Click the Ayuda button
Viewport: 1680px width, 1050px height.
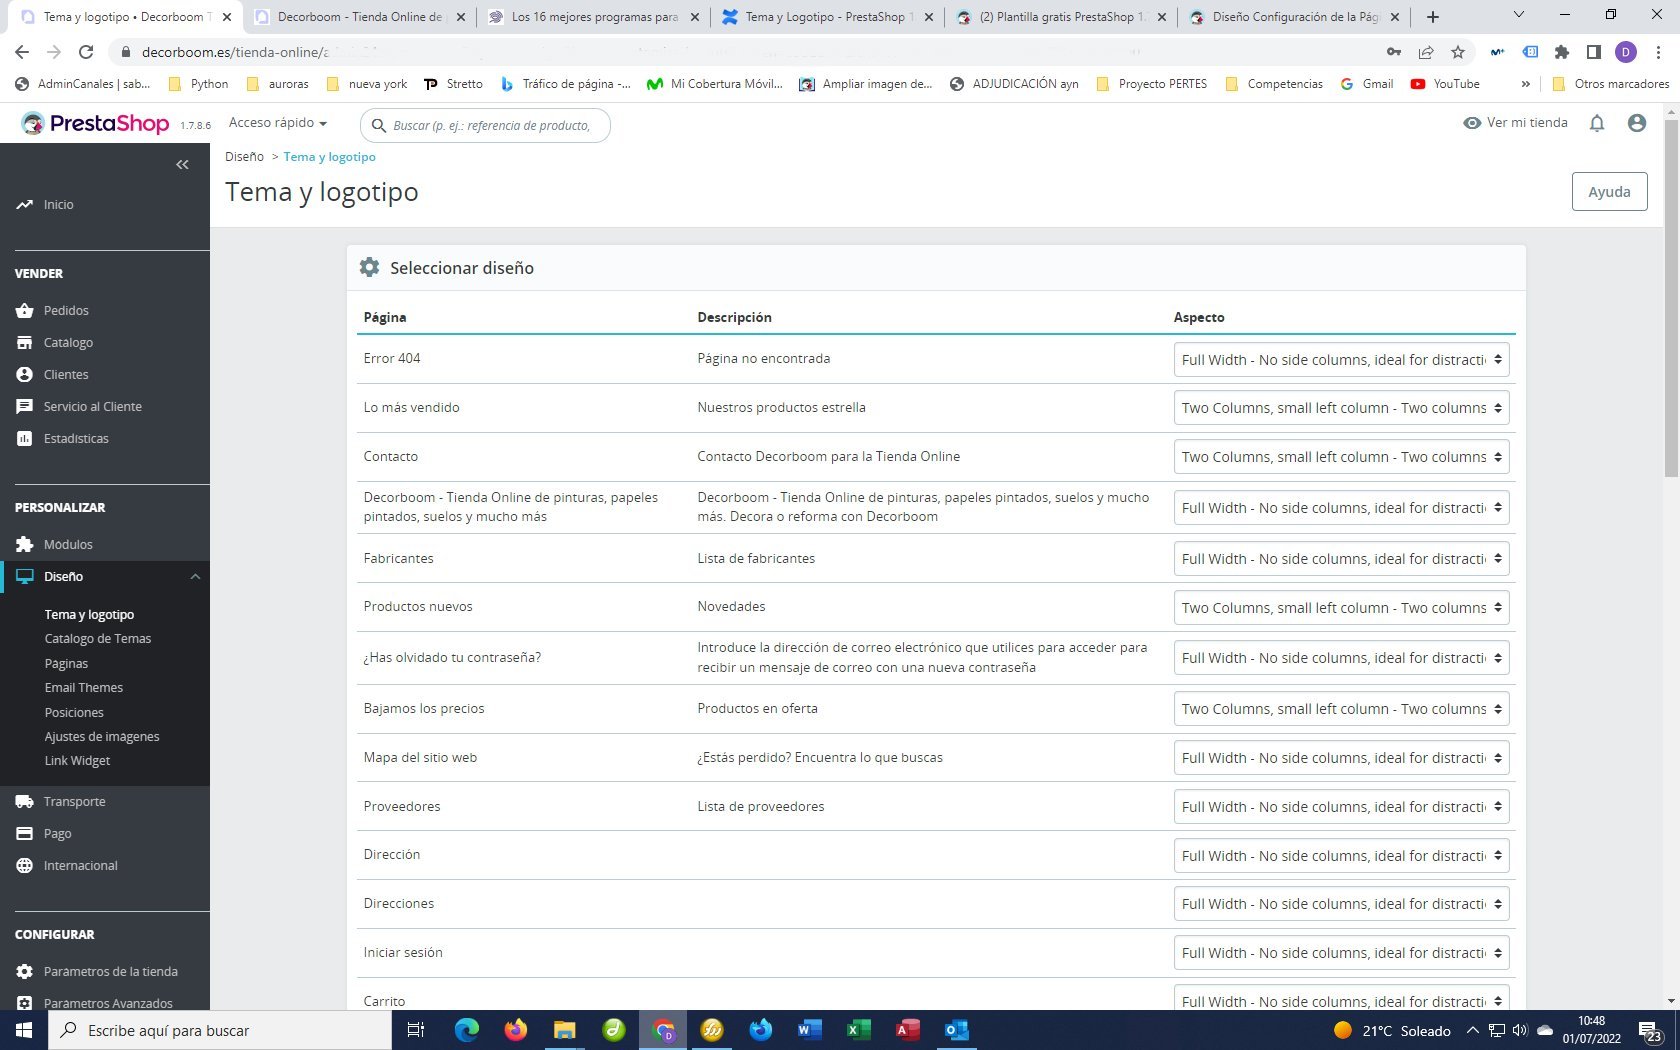(x=1609, y=192)
